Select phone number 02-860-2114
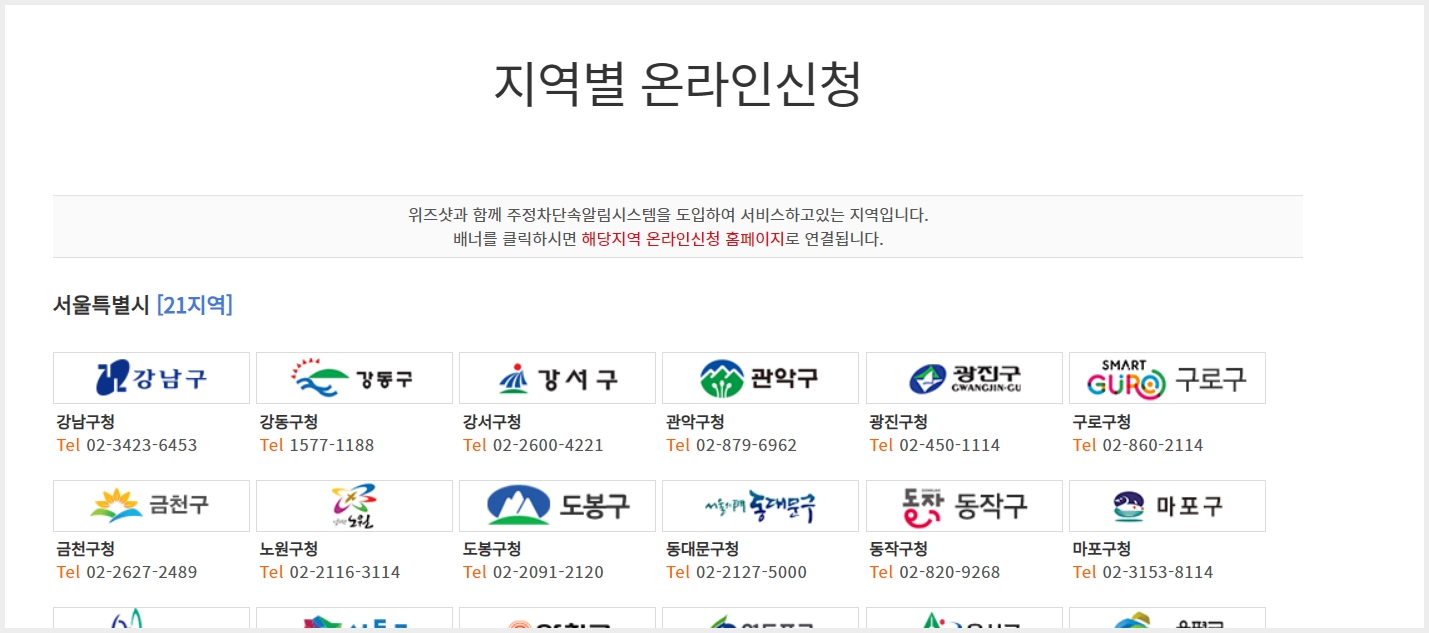 (1152, 445)
